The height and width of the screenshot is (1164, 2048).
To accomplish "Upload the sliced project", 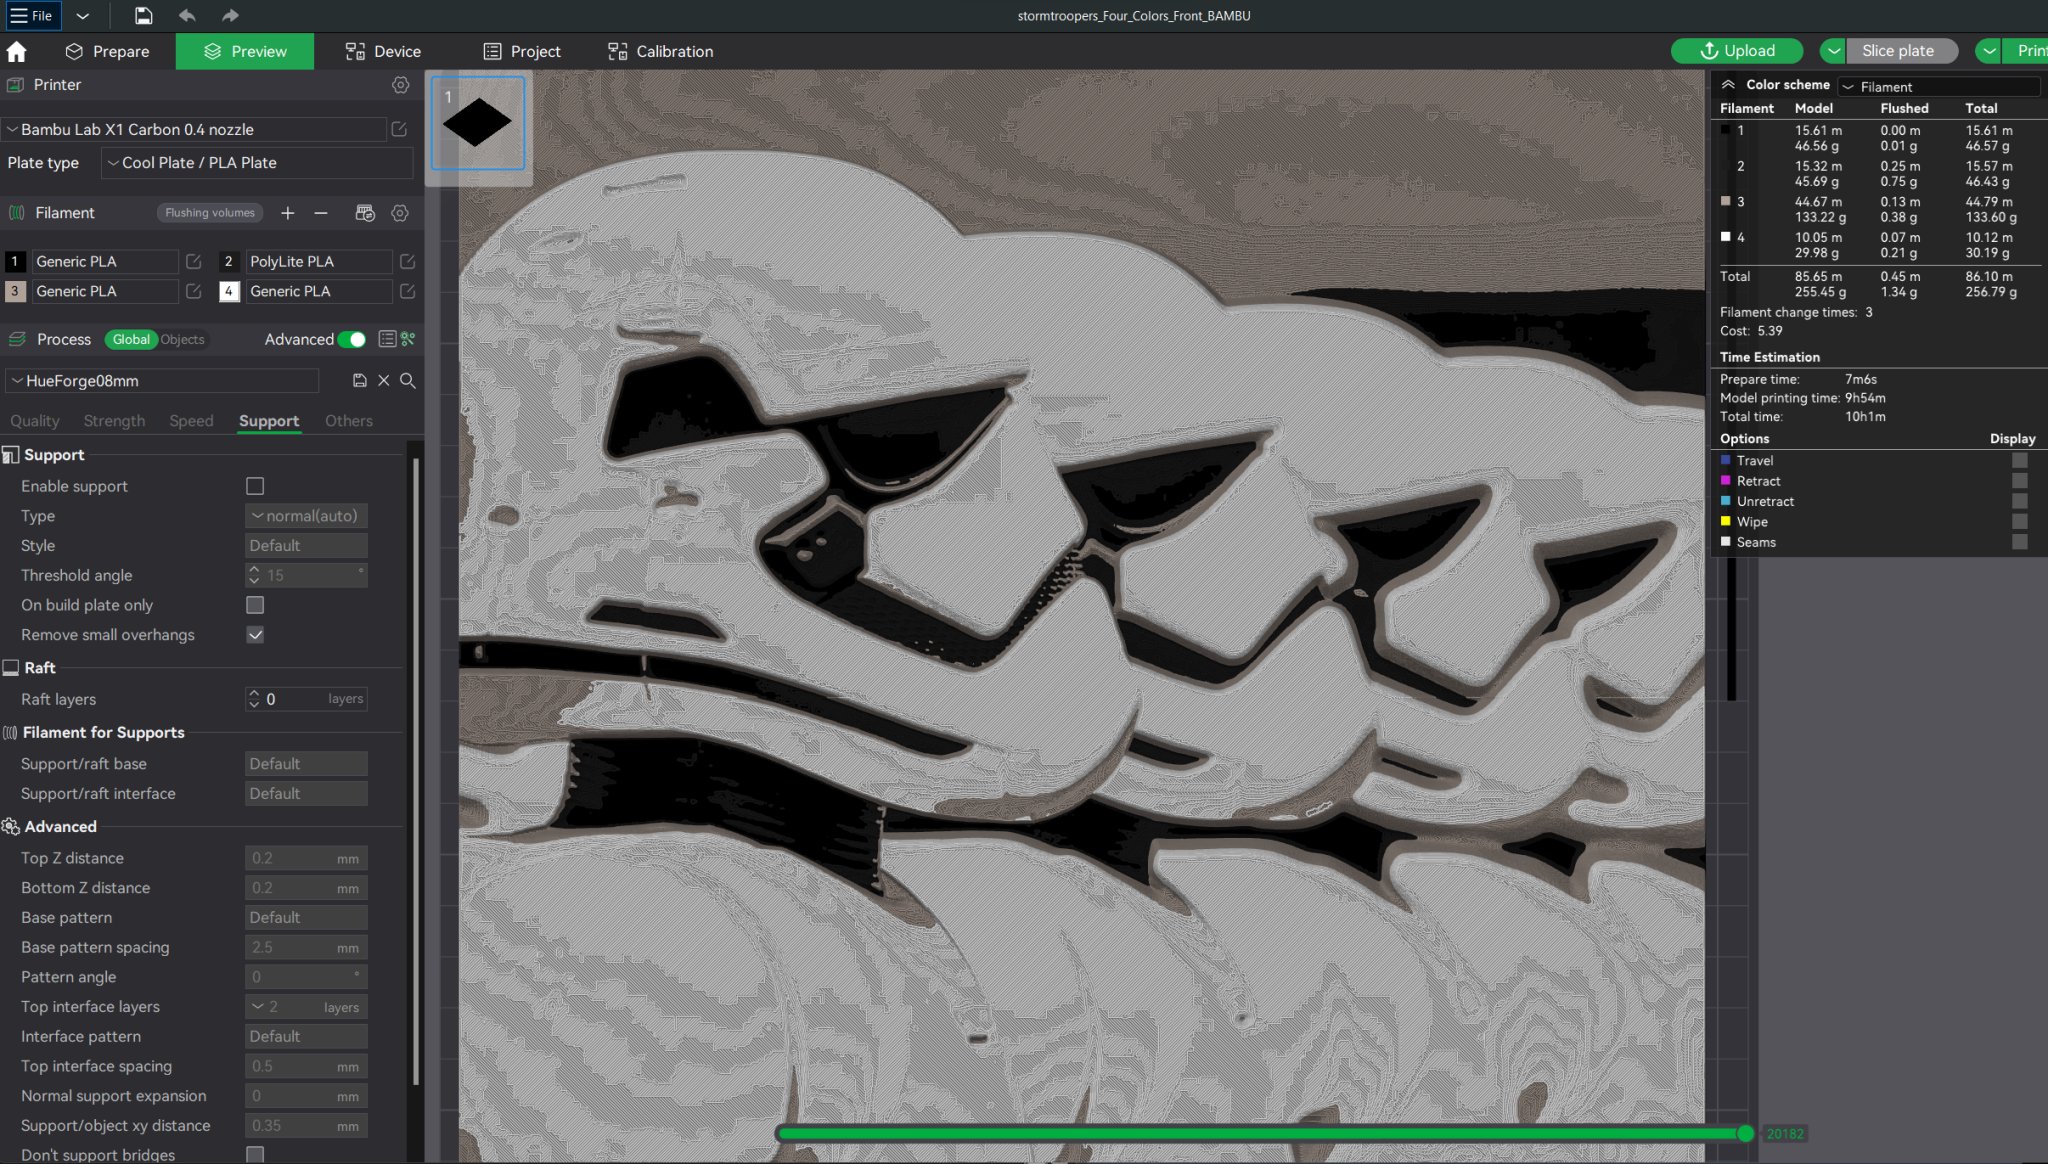I will [1736, 50].
